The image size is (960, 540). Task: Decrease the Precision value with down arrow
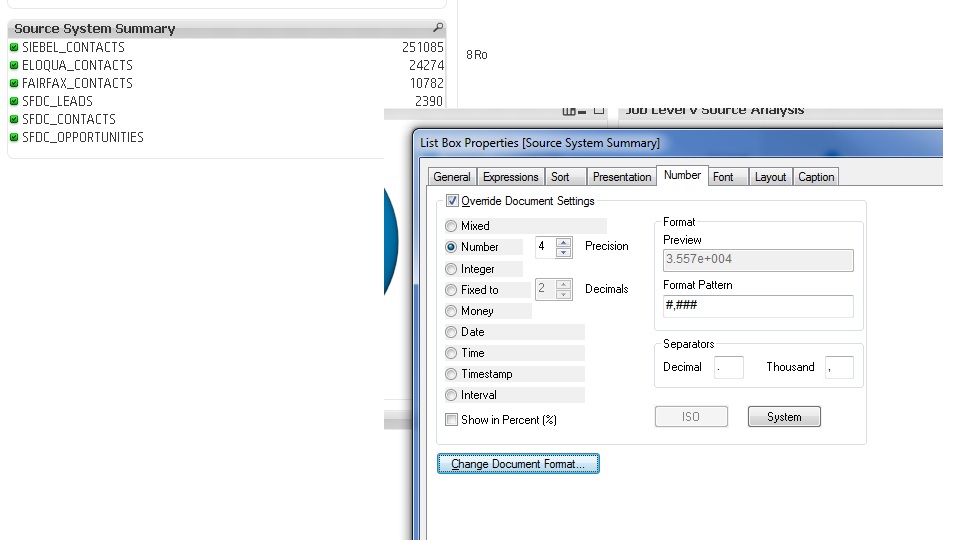pyautogui.click(x=564, y=252)
